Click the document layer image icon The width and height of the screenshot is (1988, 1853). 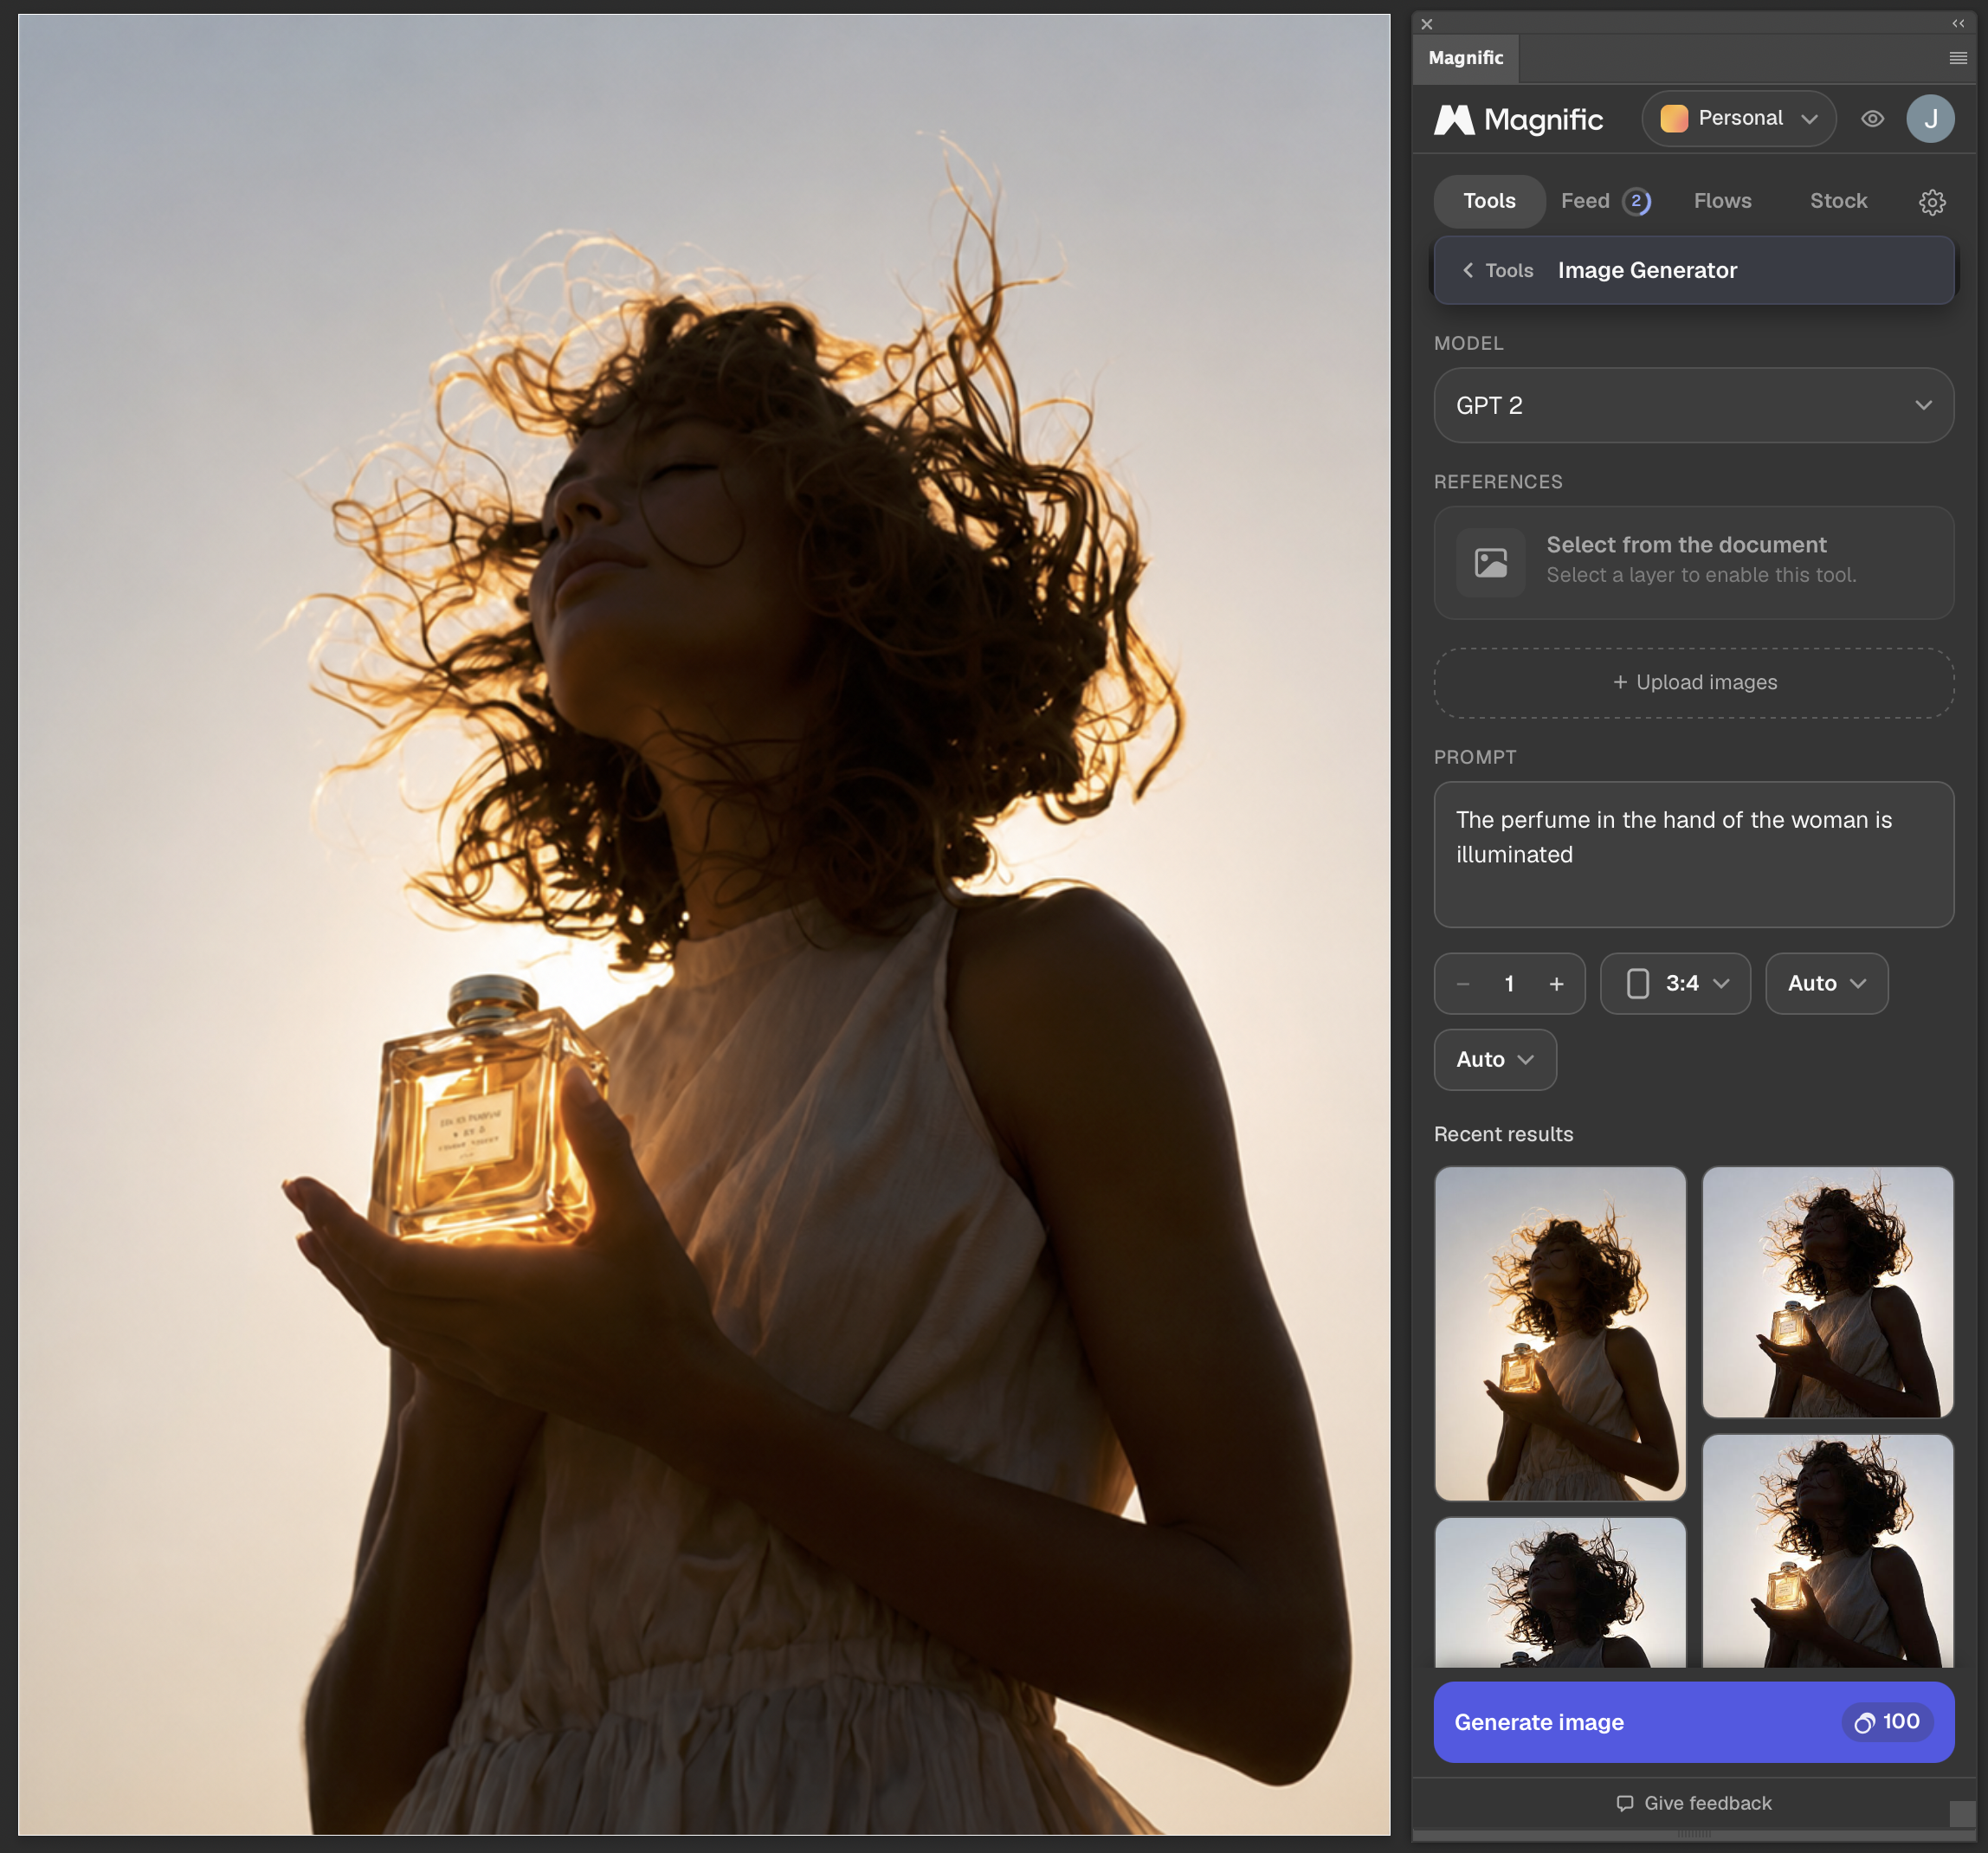click(1490, 563)
